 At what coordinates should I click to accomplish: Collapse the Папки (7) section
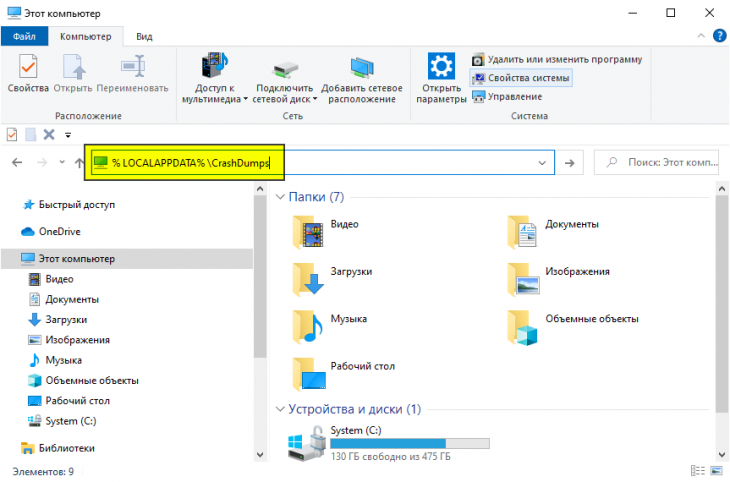pyautogui.click(x=280, y=197)
